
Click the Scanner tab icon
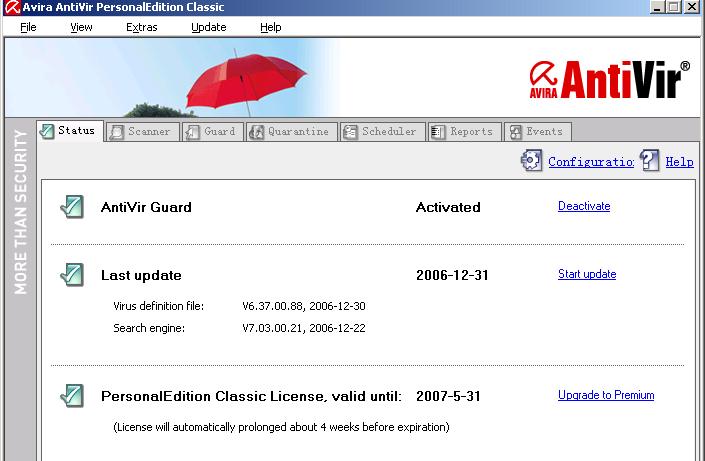point(116,132)
